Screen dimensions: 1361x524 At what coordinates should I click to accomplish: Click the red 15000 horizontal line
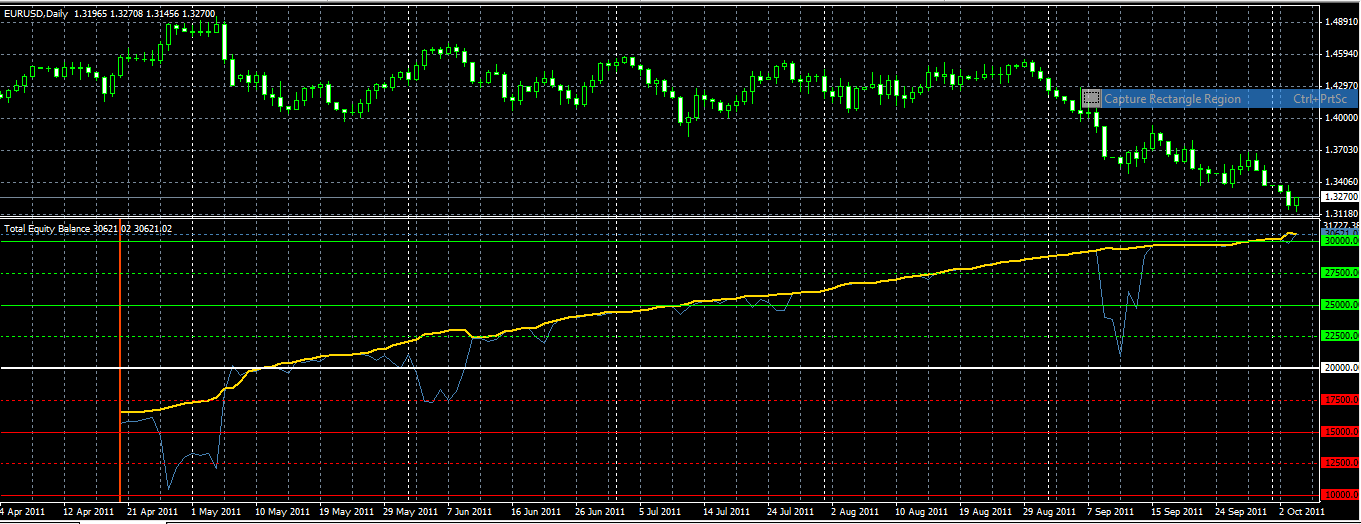(600, 432)
